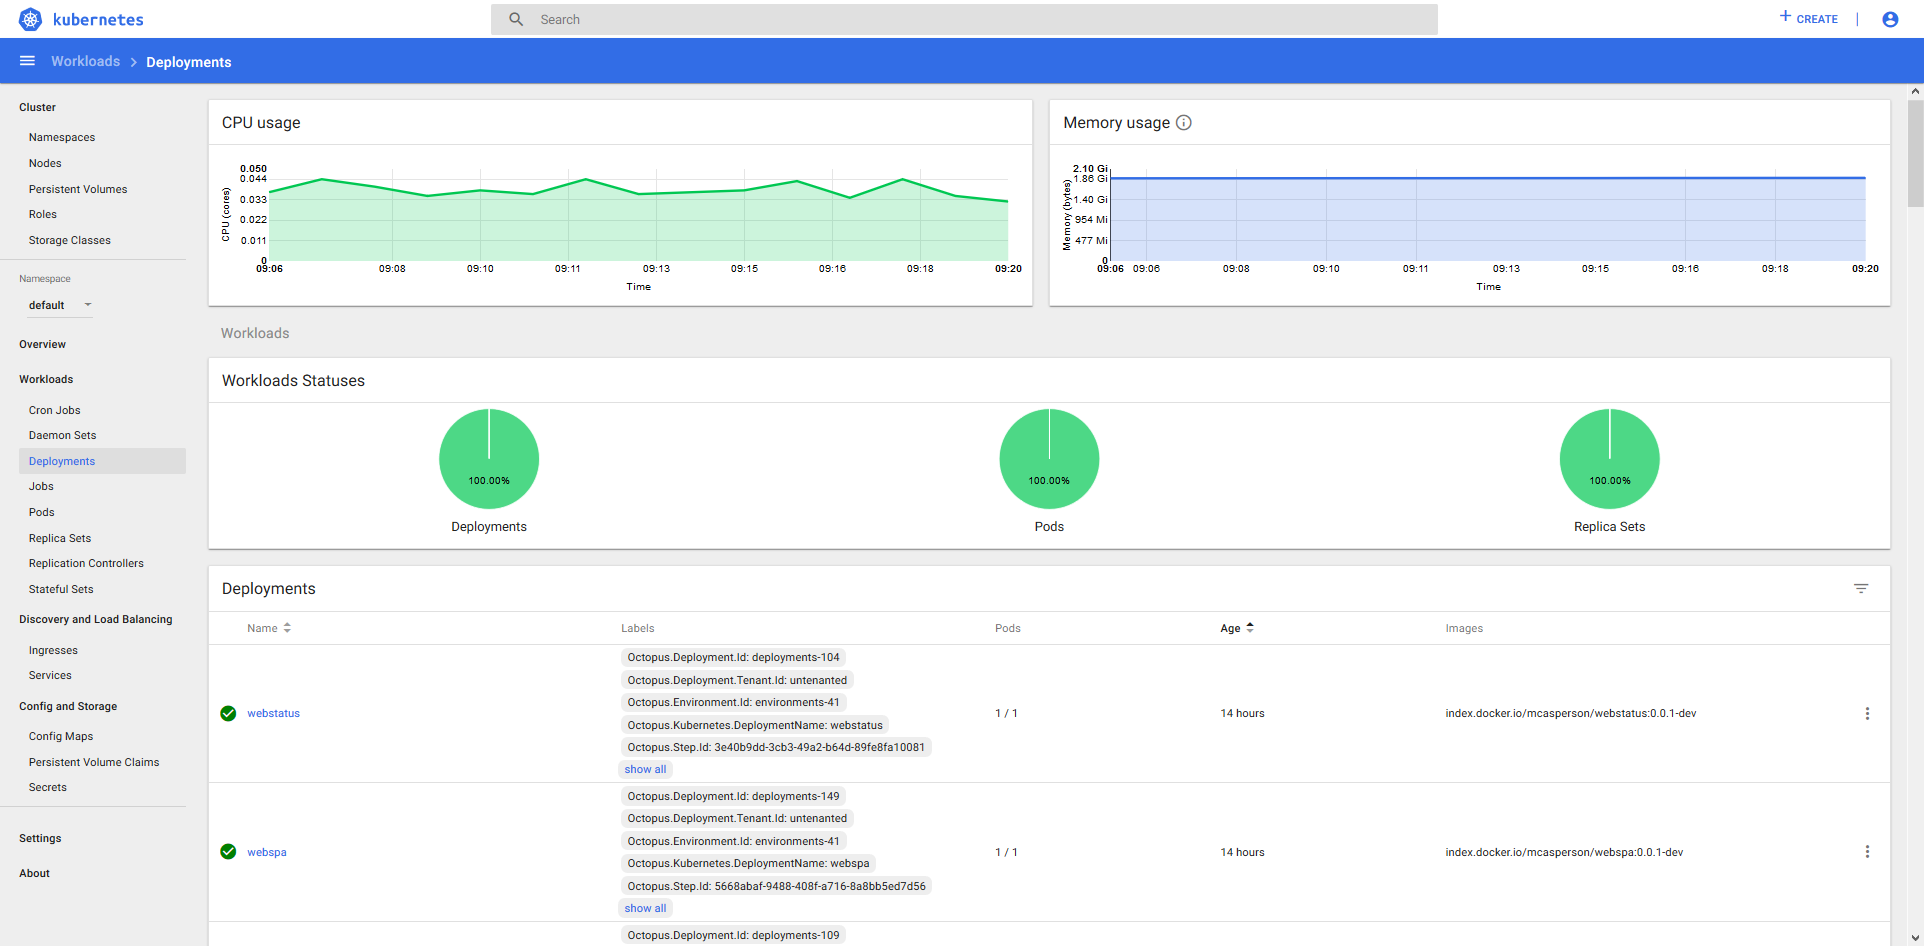Open the Deployments list filter icon
Viewport: 1924px width, 946px height.
(1861, 588)
